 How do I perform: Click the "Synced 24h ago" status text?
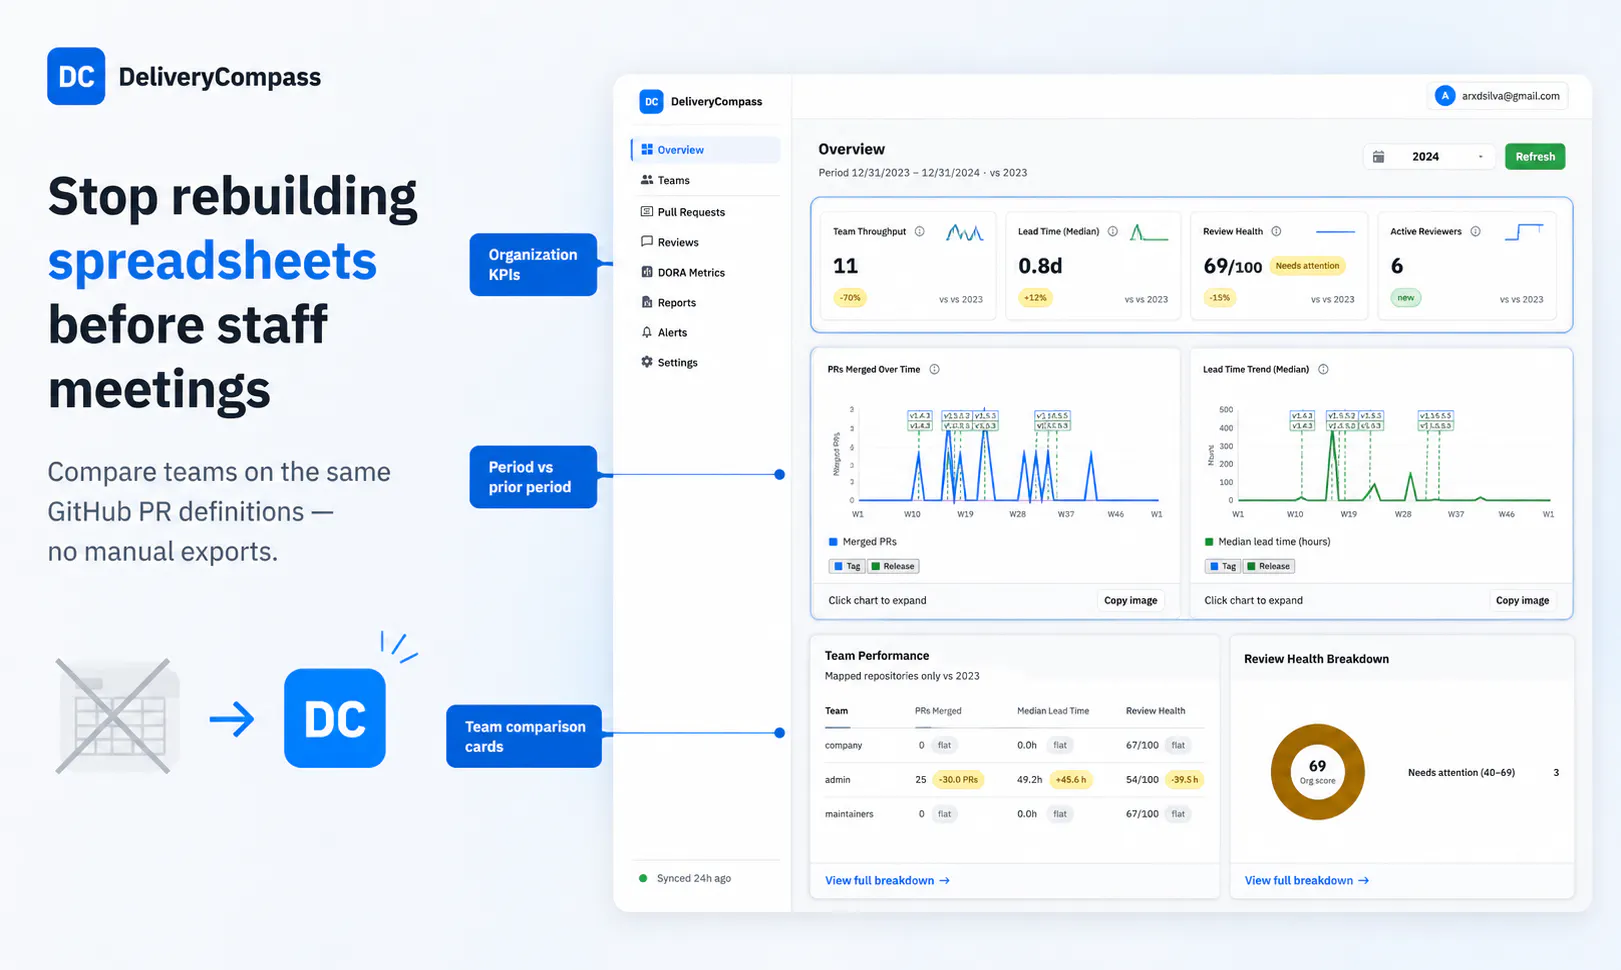[x=694, y=878]
